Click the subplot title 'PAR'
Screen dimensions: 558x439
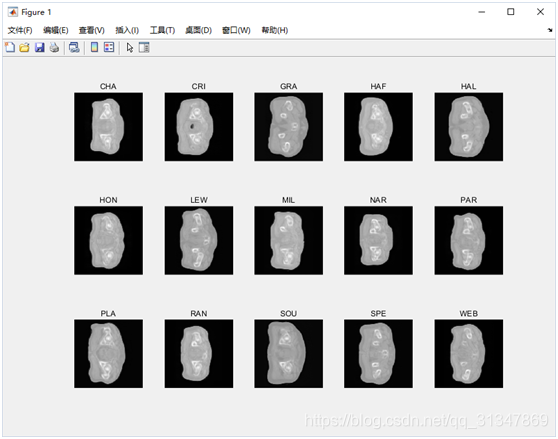(469, 200)
